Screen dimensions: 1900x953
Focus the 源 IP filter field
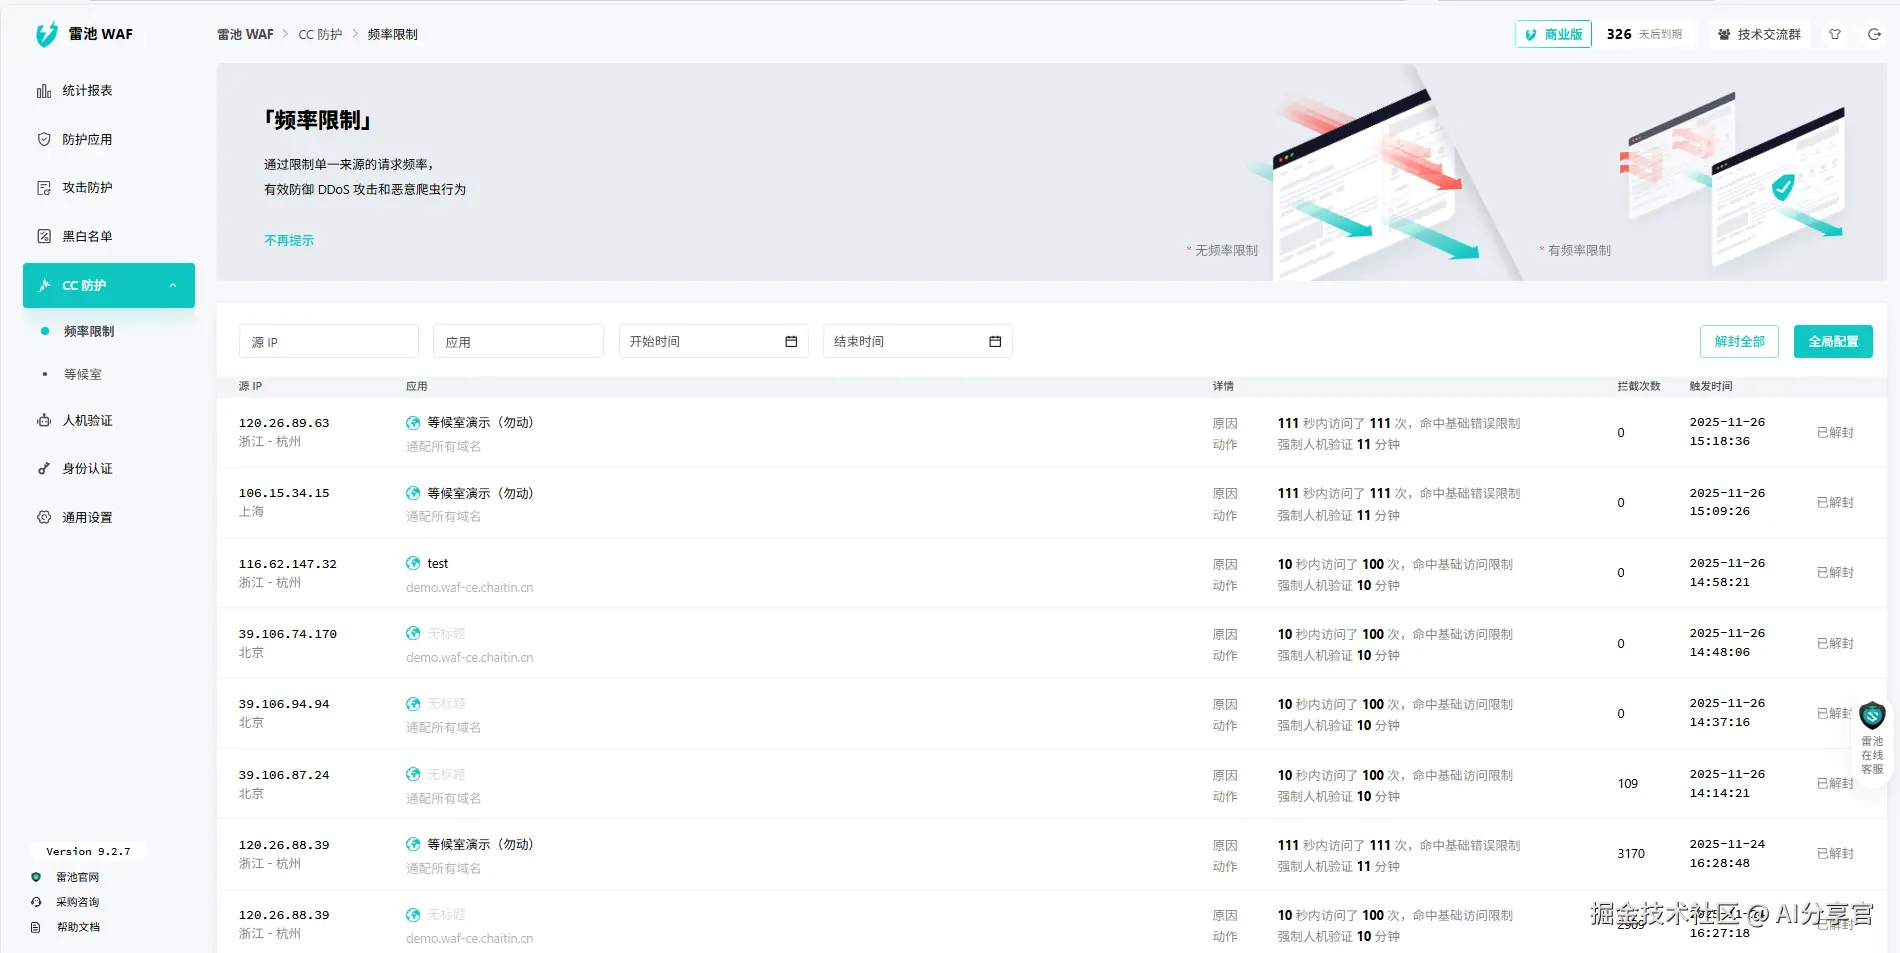click(329, 342)
